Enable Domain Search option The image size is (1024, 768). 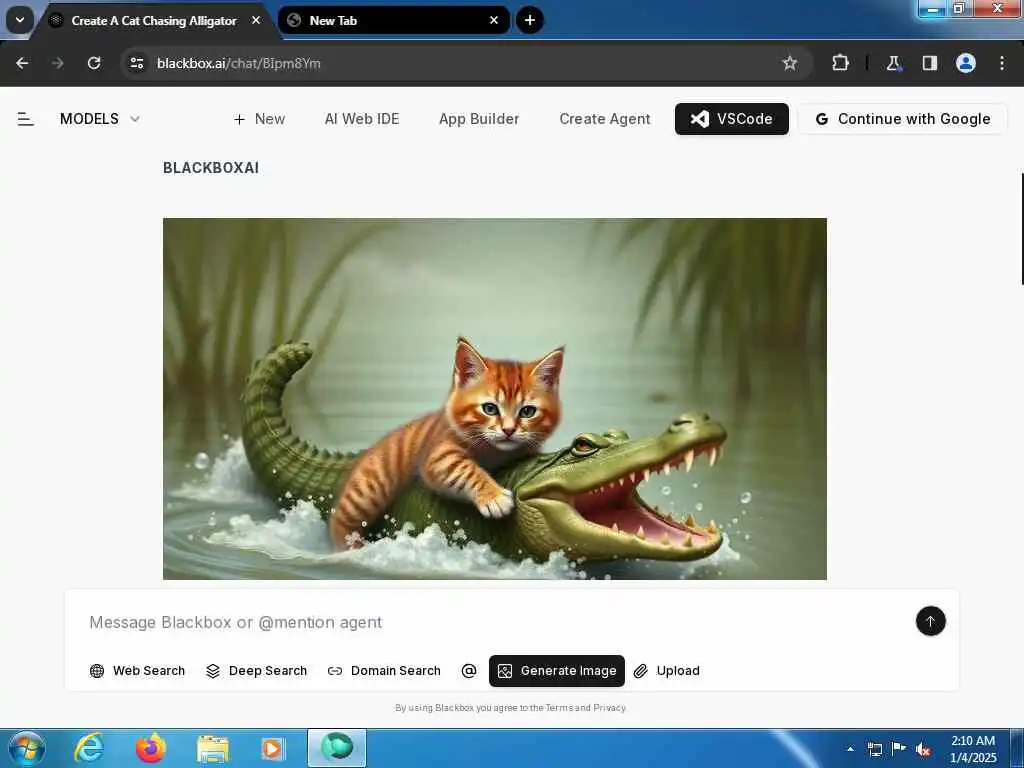384,671
